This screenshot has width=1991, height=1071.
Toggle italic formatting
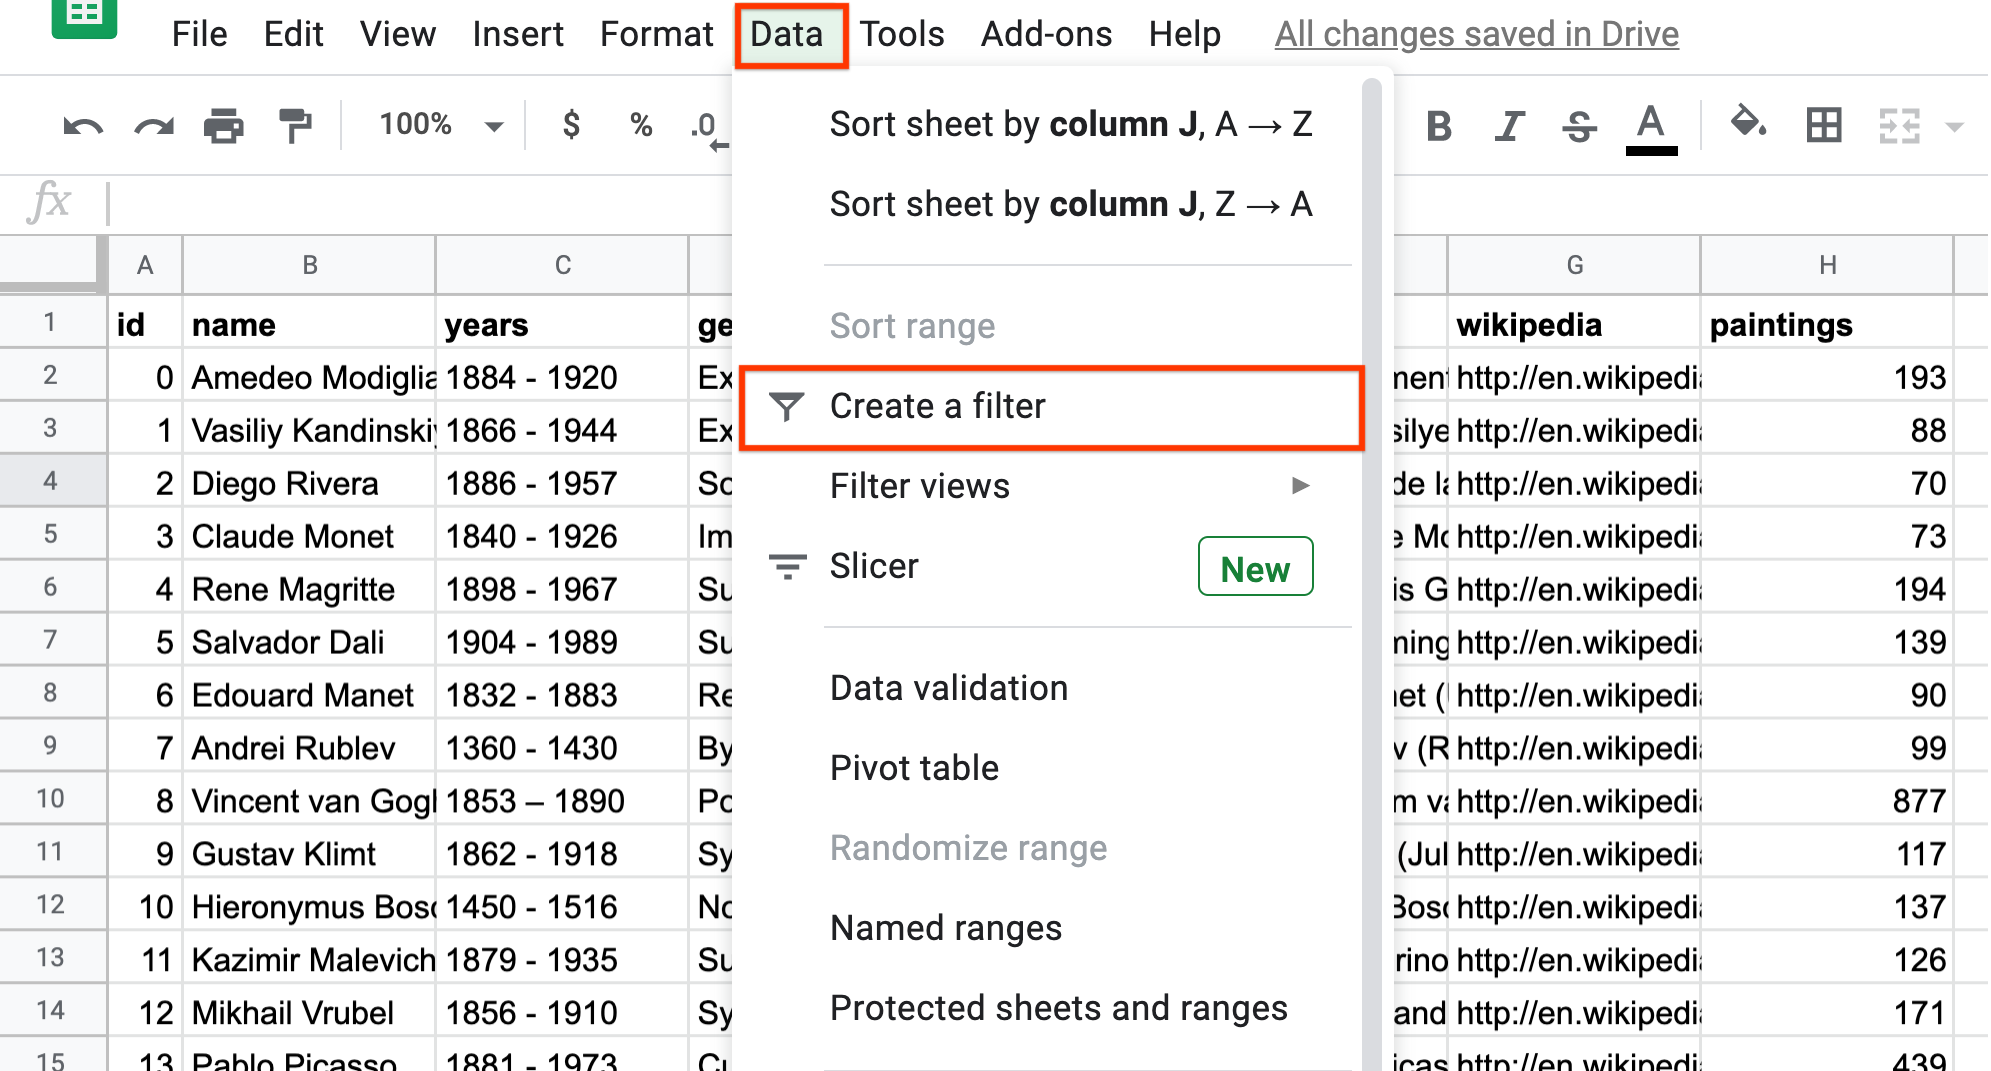pos(1510,126)
